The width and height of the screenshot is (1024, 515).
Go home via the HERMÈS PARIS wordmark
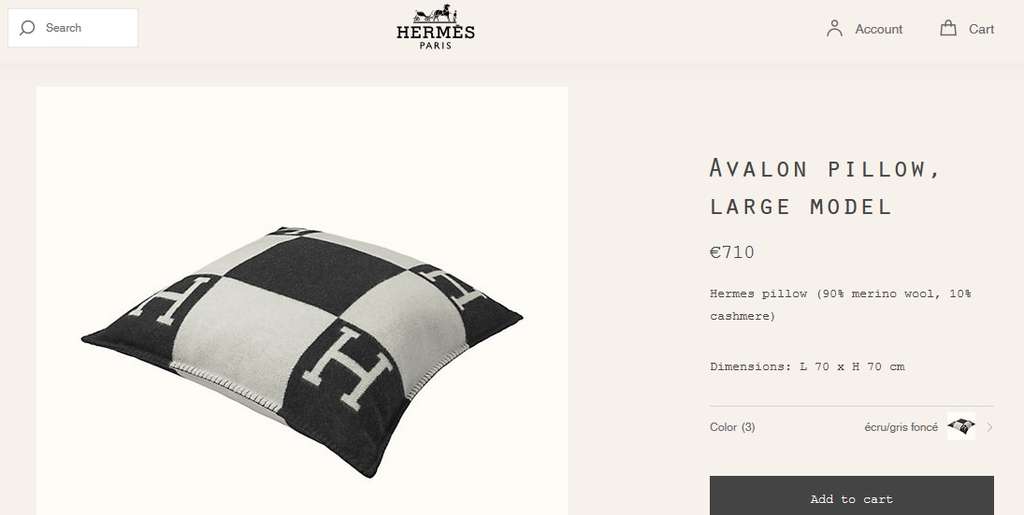[436, 37]
